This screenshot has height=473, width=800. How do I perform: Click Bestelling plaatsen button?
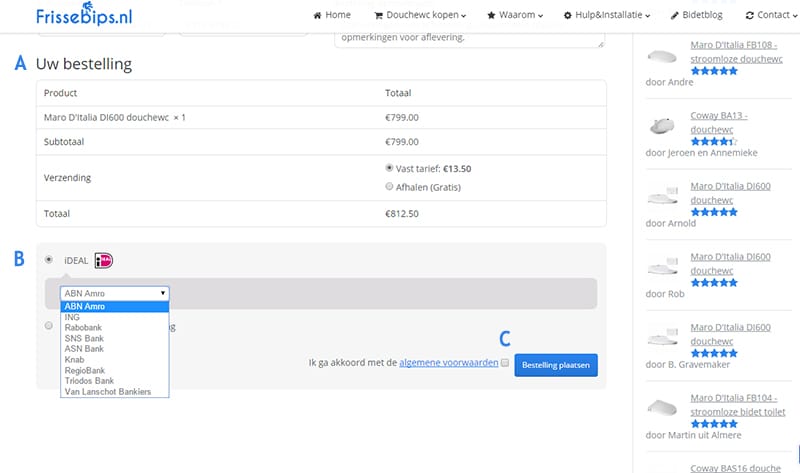click(556, 365)
